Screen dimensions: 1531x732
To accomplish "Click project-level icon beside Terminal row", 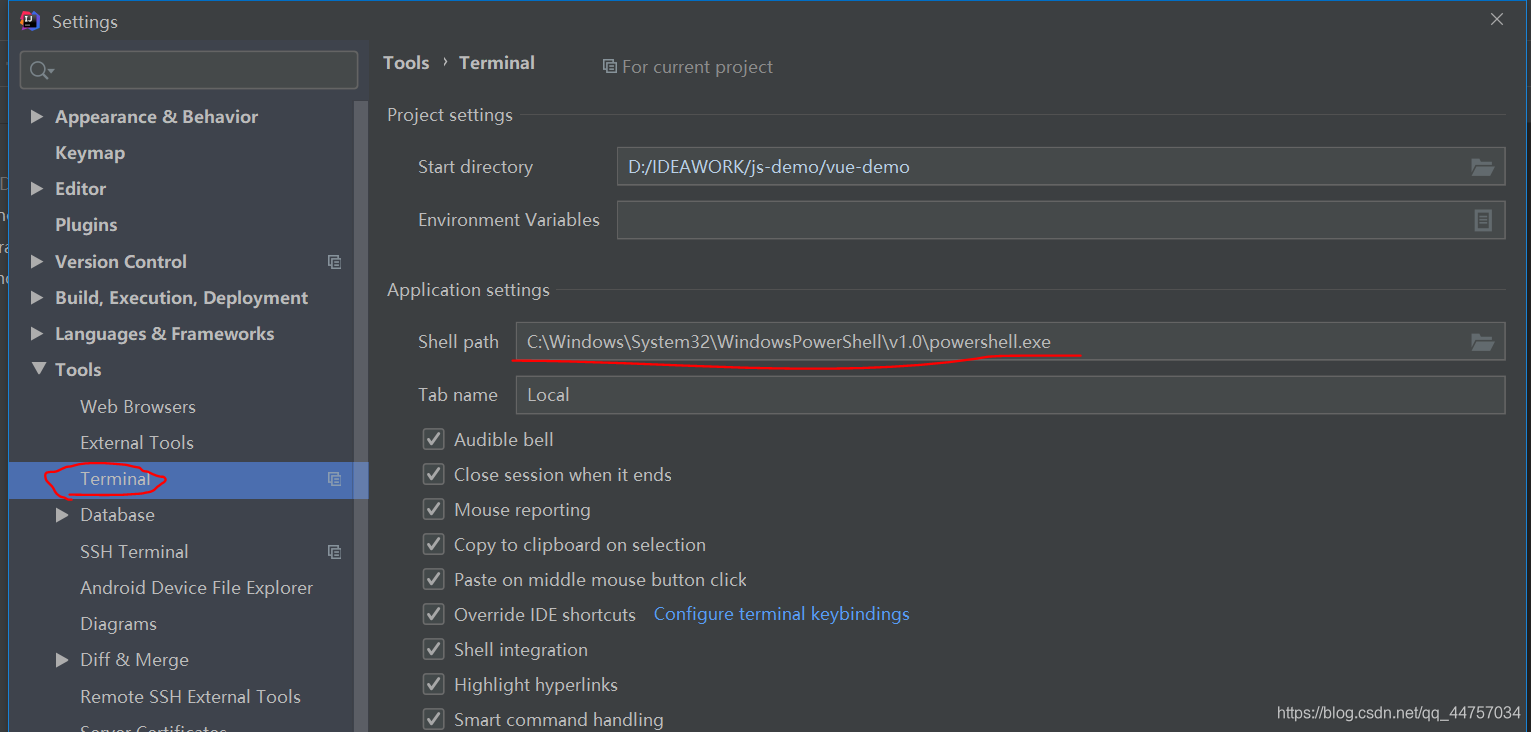I will pos(335,479).
